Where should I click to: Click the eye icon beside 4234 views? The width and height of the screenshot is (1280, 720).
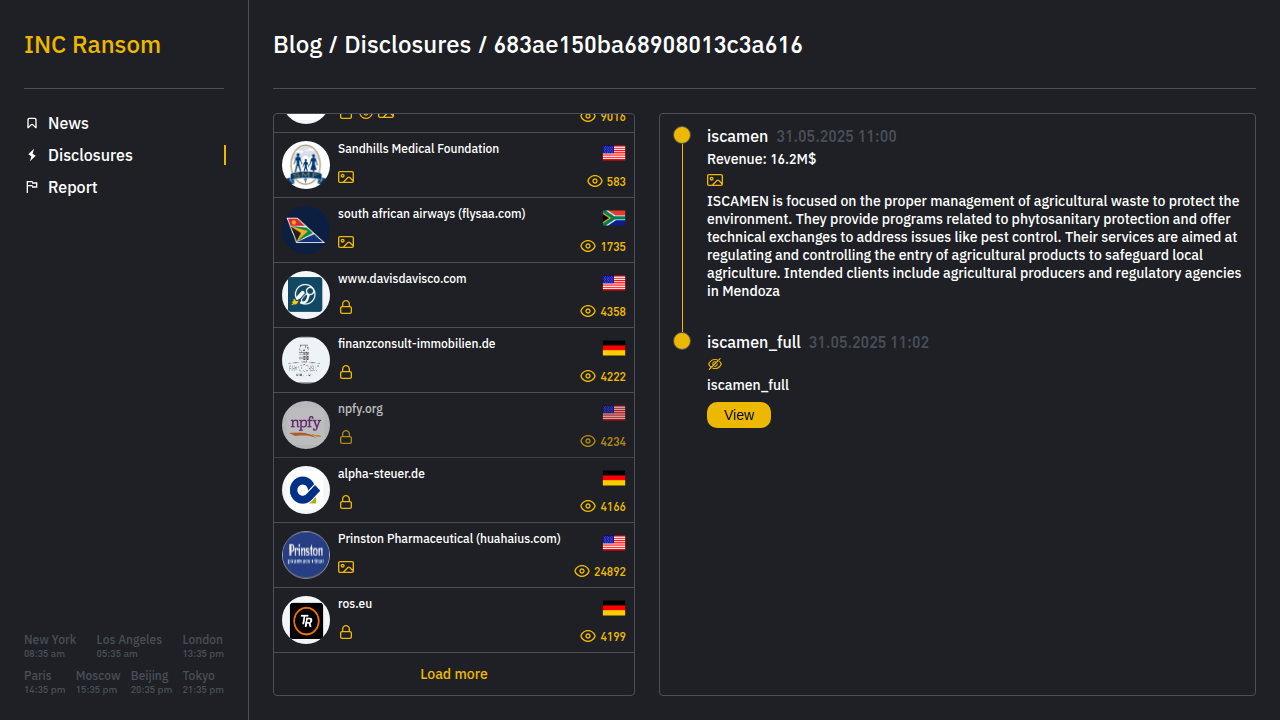588,441
